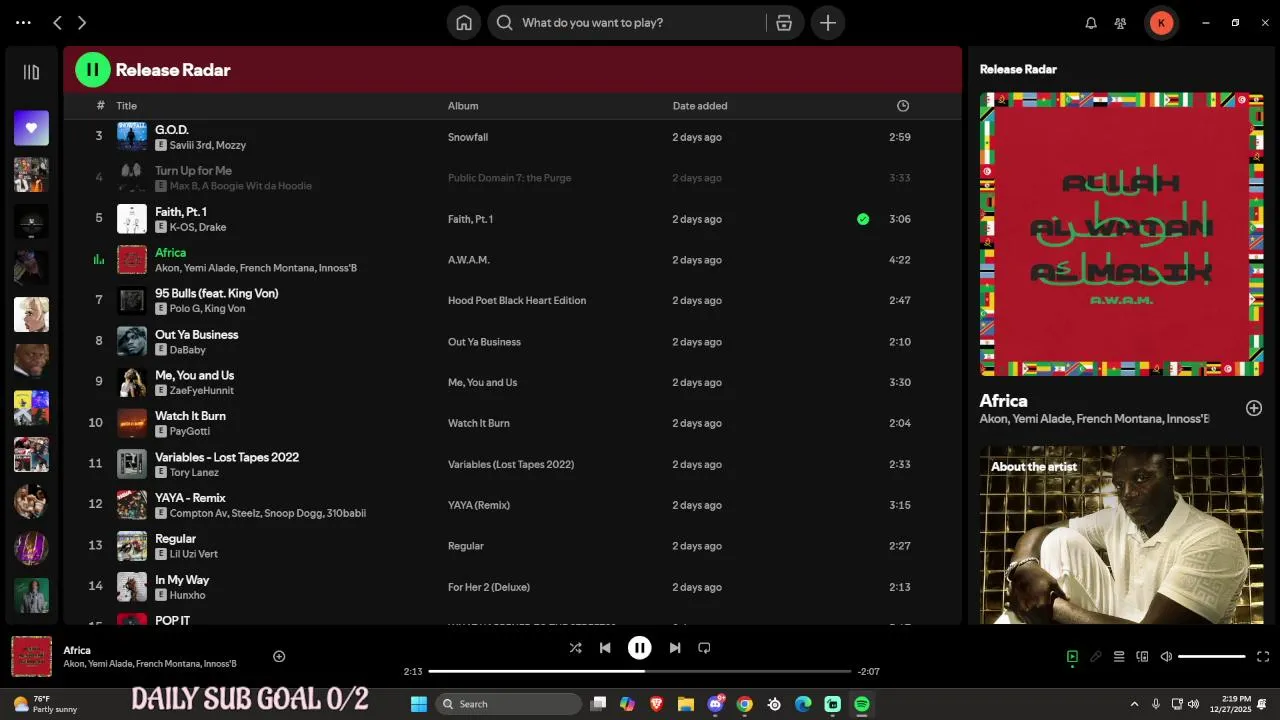
Task: Open Friend Activity icon
Action: click(x=1120, y=23)
